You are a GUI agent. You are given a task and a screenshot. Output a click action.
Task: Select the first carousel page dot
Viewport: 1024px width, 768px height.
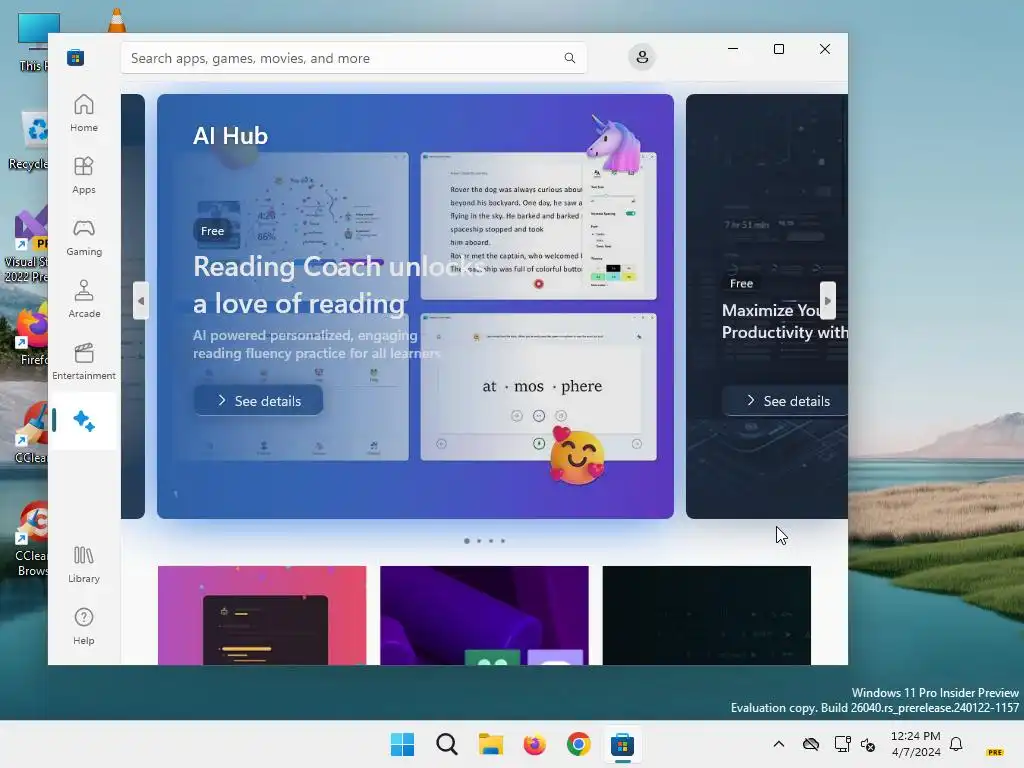point(467,541)
